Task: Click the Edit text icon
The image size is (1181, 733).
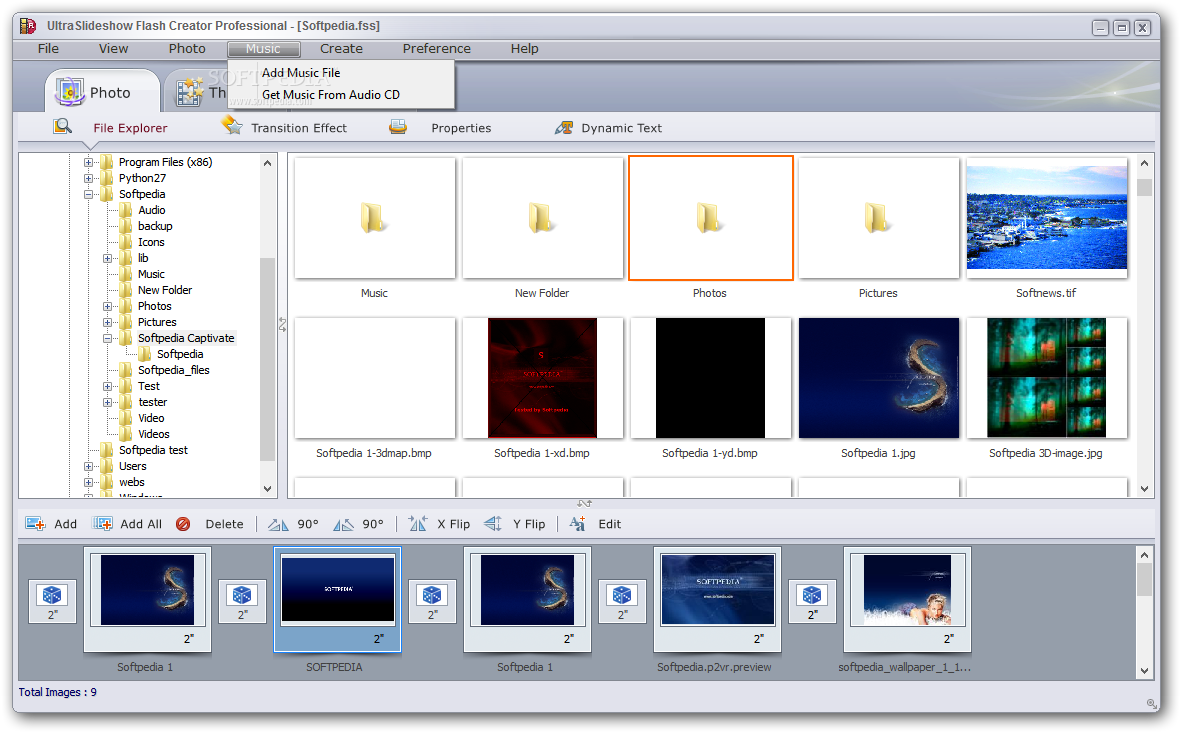Action: 578,524
